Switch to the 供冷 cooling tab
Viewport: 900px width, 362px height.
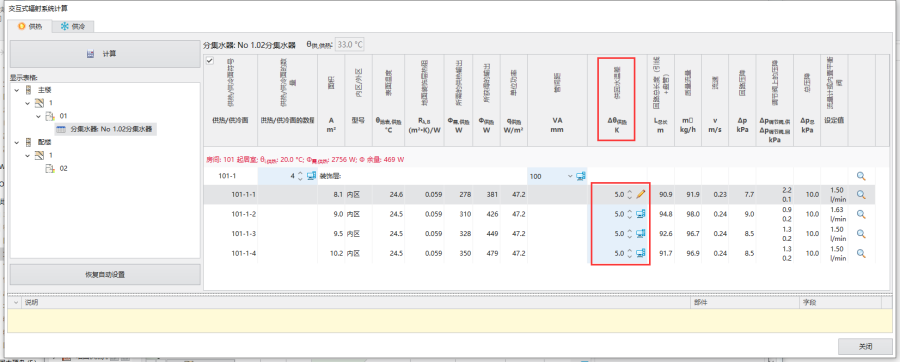click(73, 26)
